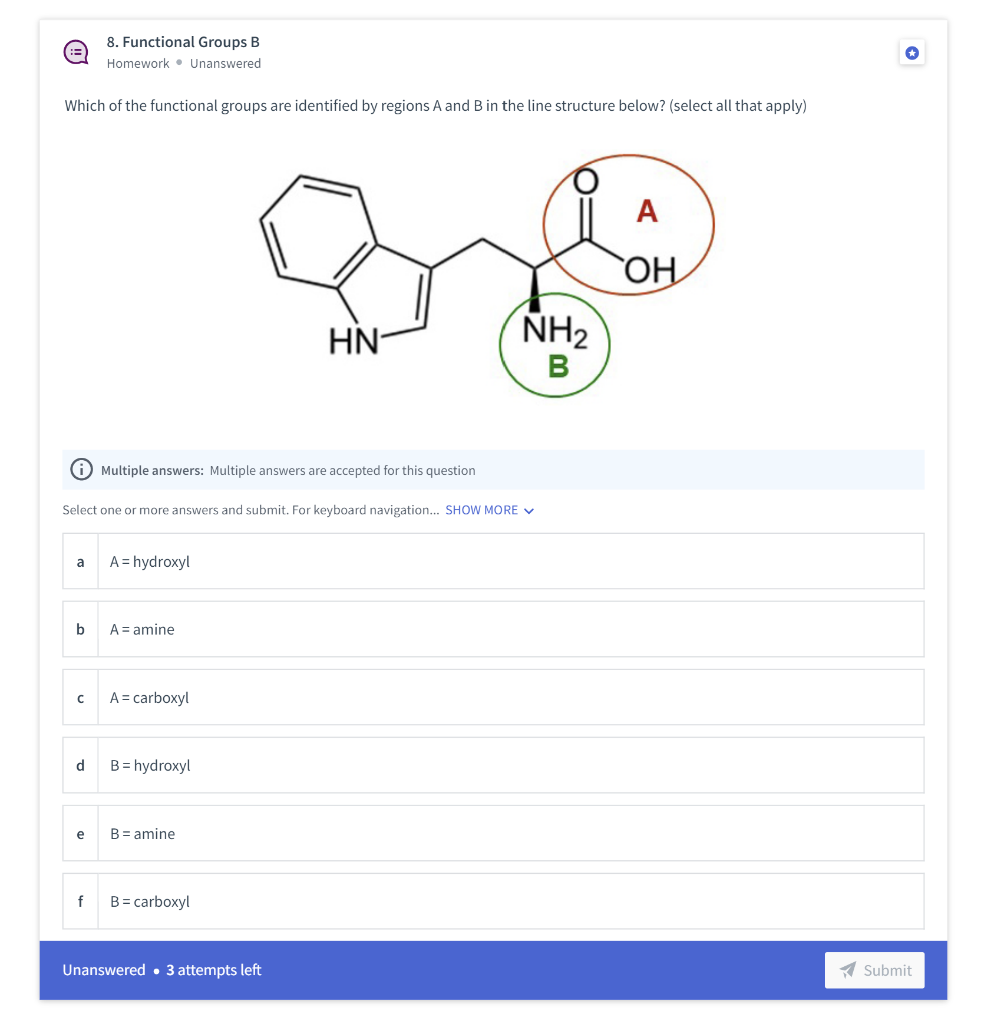This screenshot has width=1004, height=1024.
Task: Click the letter 'a' option label
Action: 80,562
